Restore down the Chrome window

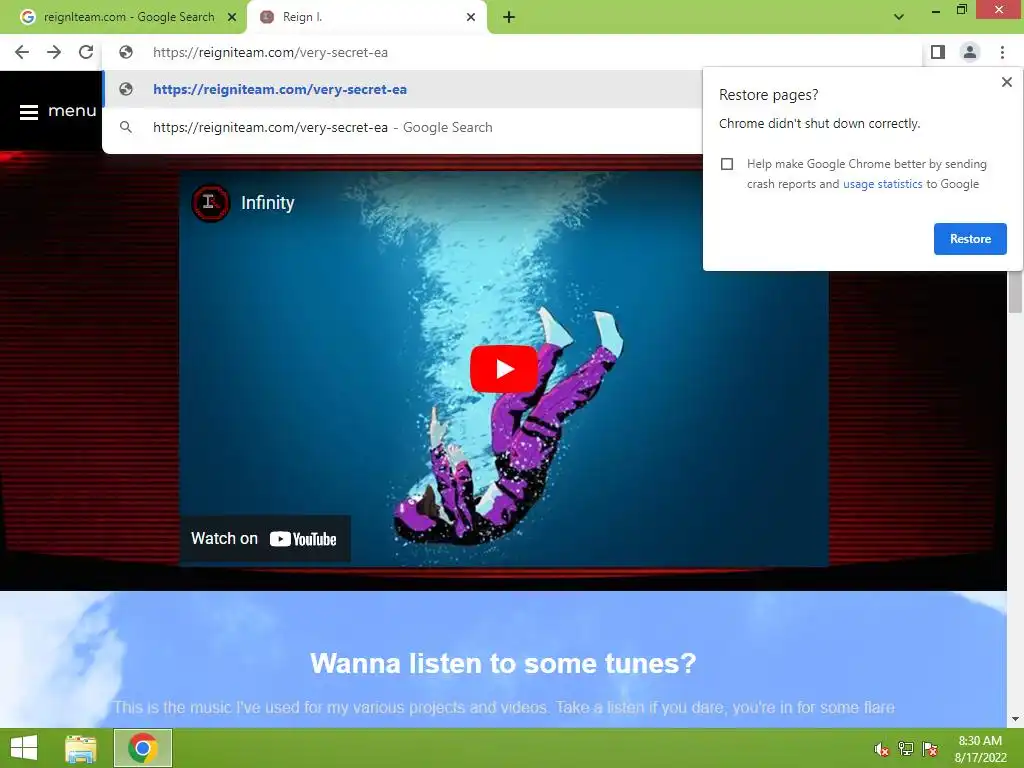tap(961, 9)
